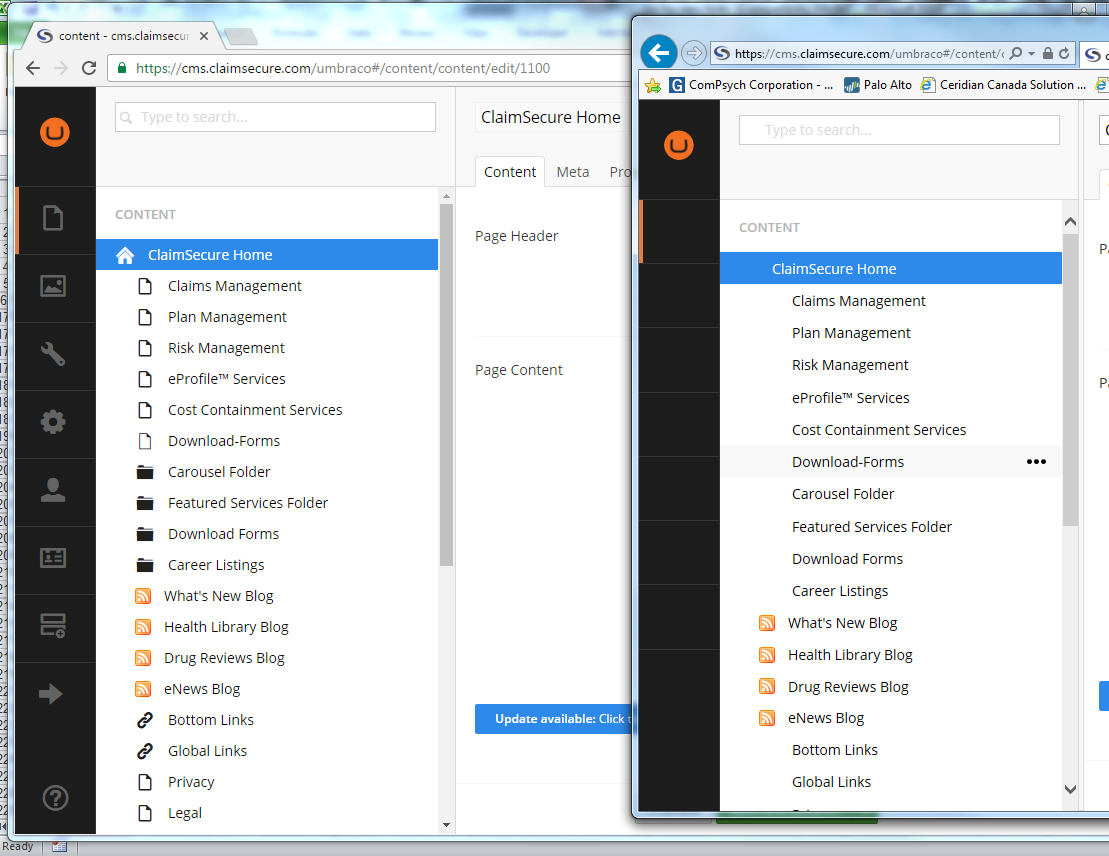Image resolution: width=1109 pixels, height=856 pixels.
Task: Click the folder icon beside Carousel Folder
Action: click(x=145, y=472)
